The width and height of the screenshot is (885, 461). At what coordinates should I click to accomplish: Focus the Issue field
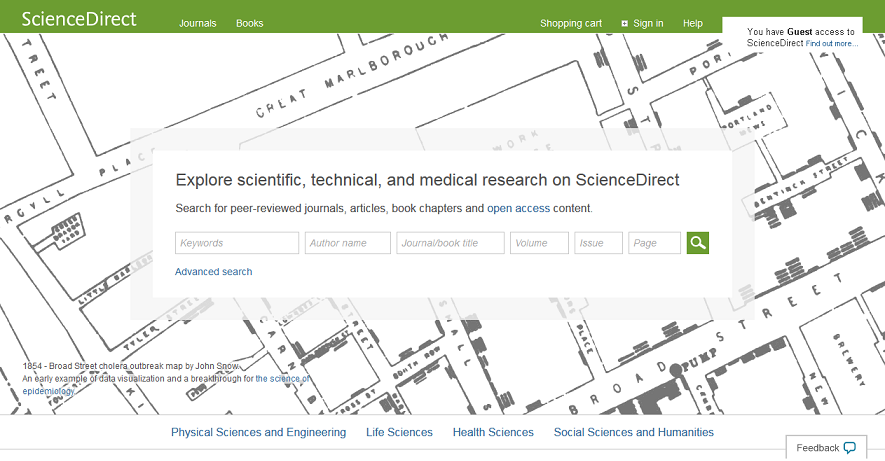point(598,243)
